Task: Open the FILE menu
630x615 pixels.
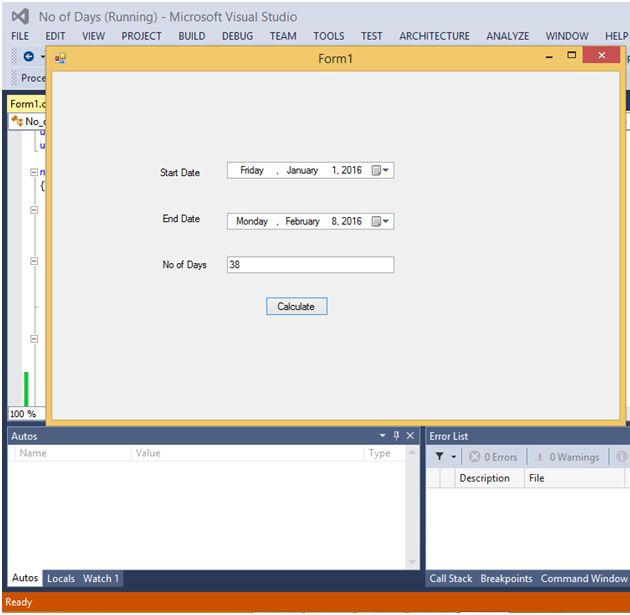Action: [20, 36]
